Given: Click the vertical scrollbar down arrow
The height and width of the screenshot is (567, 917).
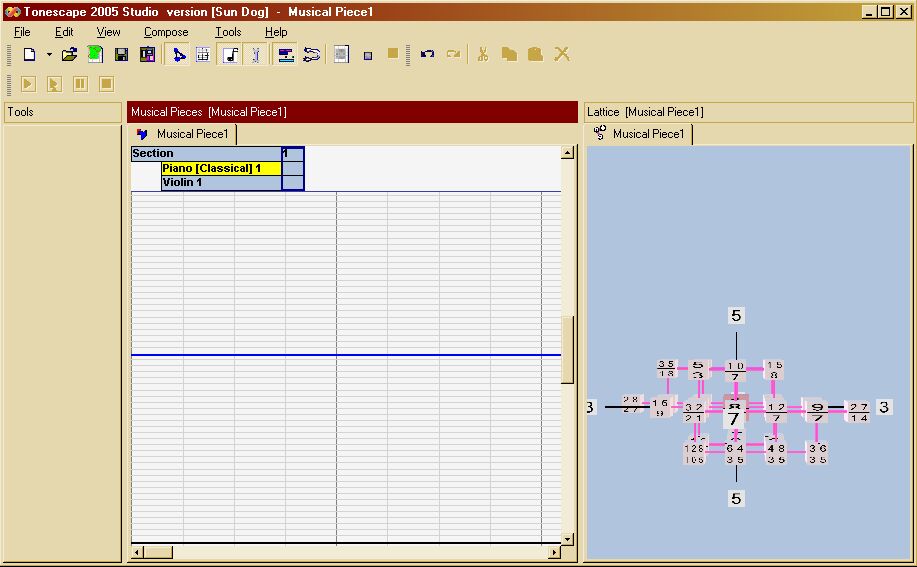Looking at the screenshot, I should 567,539.
